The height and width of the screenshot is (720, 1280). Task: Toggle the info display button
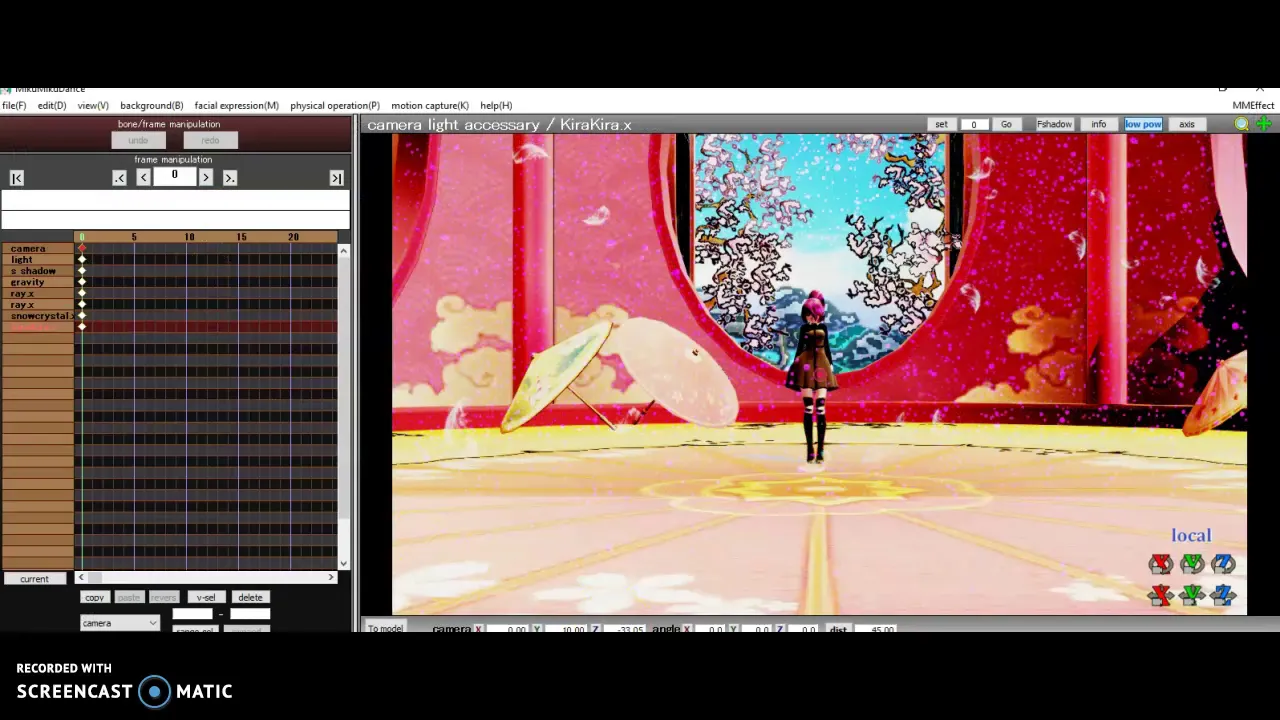pos(1098,124)
